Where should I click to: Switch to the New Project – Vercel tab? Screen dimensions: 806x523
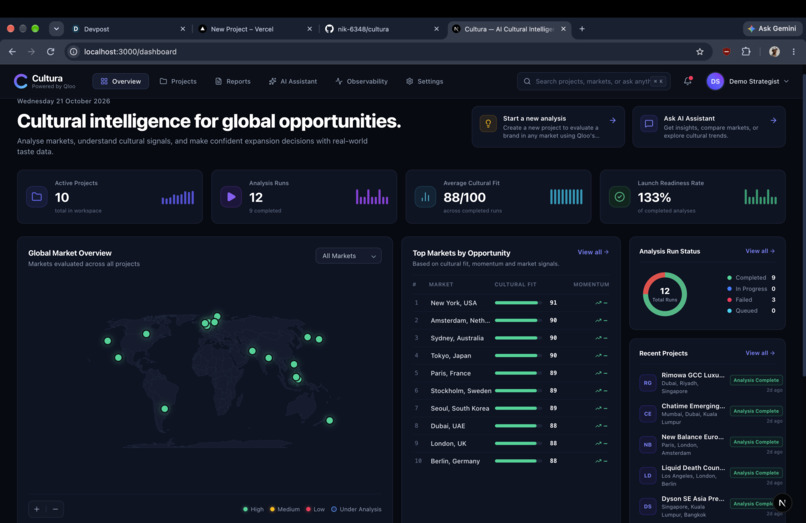click(x=255, y=29)
